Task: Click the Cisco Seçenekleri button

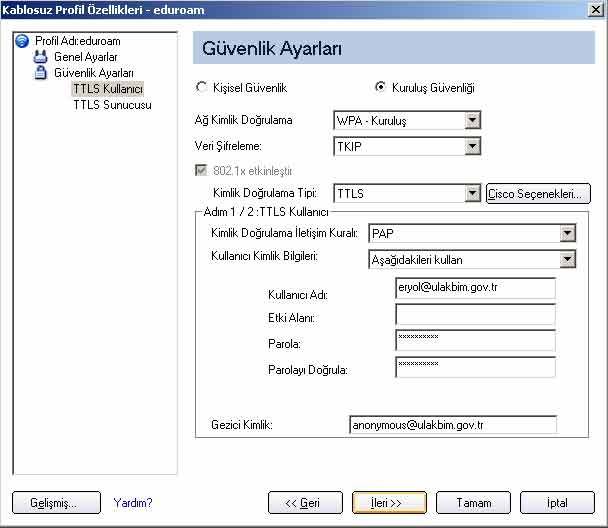Action: 538,193
